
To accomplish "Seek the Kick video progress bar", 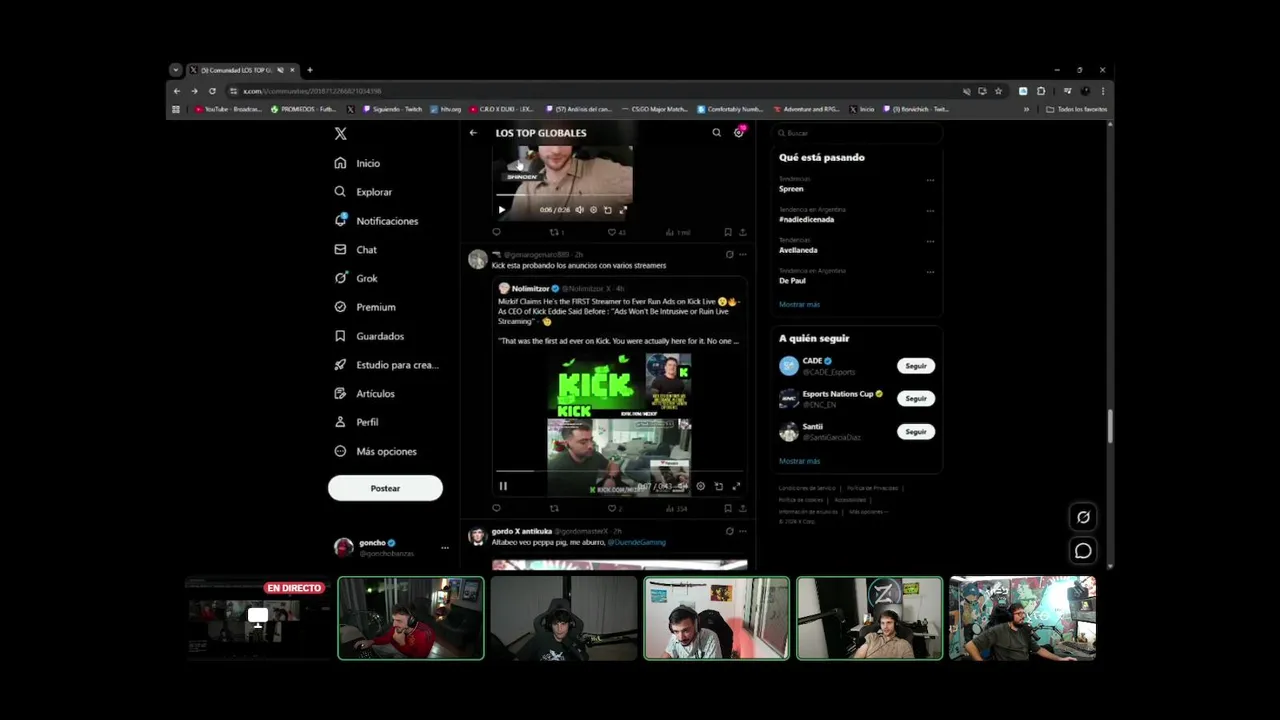I will click(619, 471).
